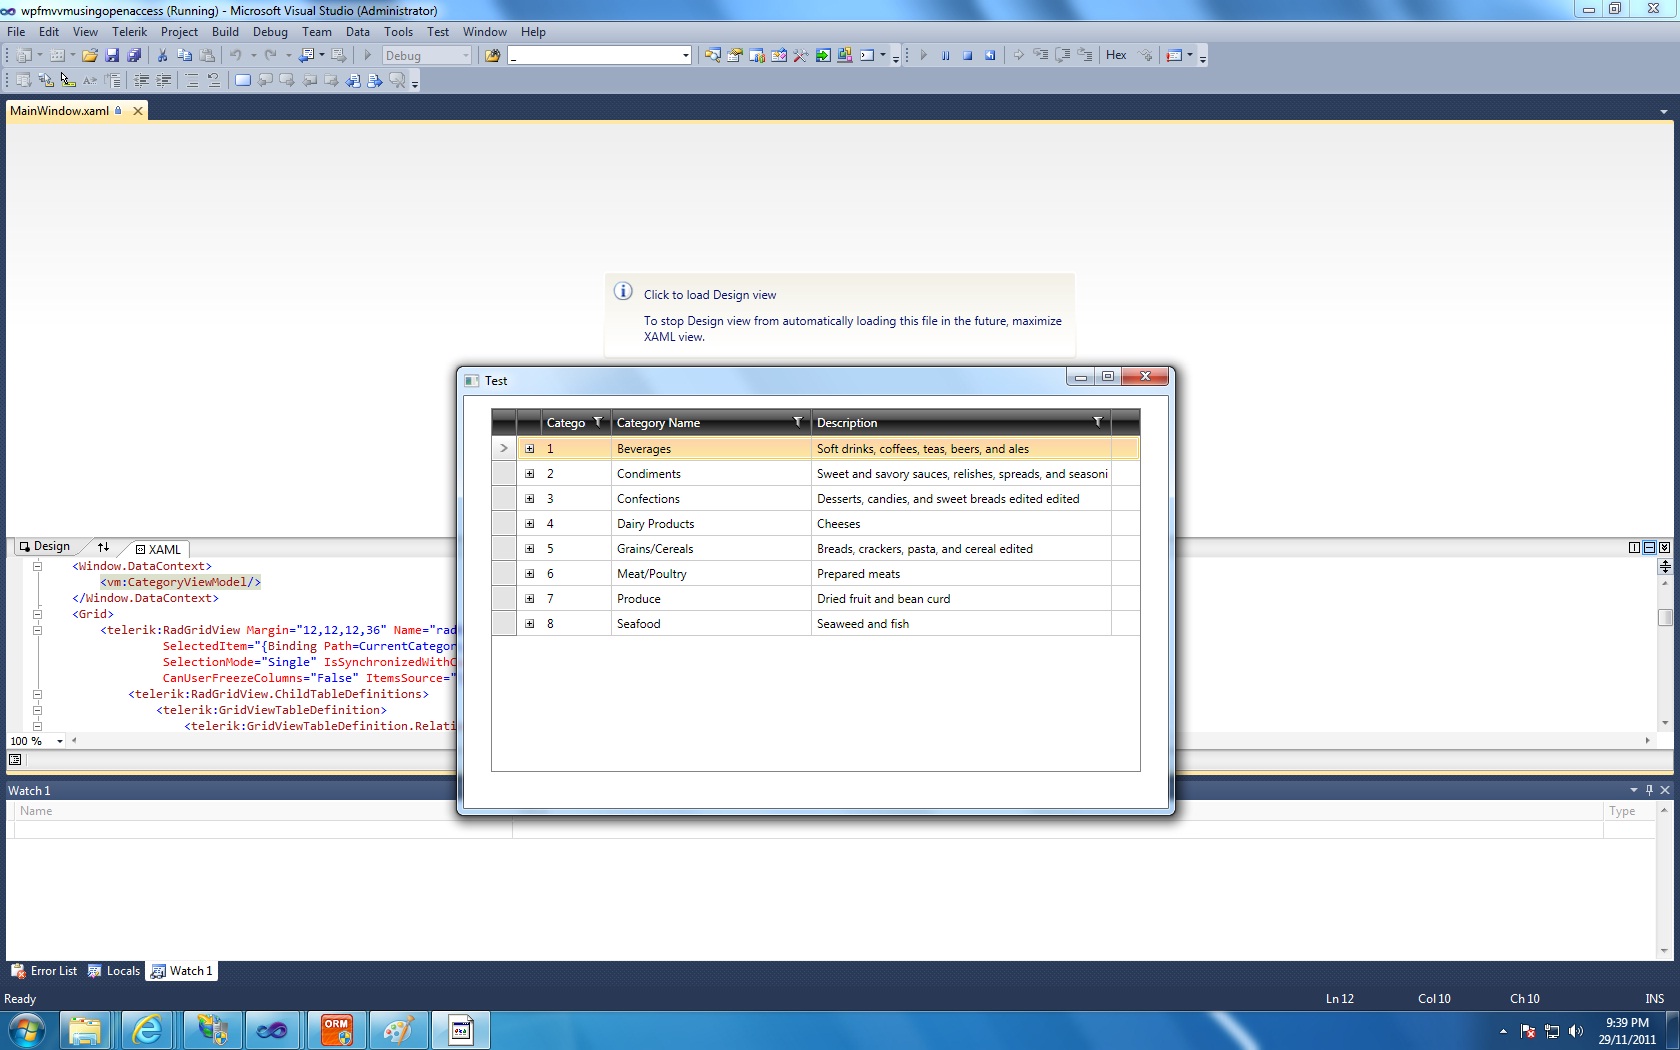Open Internet Explorer from the taskbar
Viewport: 1680px width, 1050px height.
point(148,1030)
